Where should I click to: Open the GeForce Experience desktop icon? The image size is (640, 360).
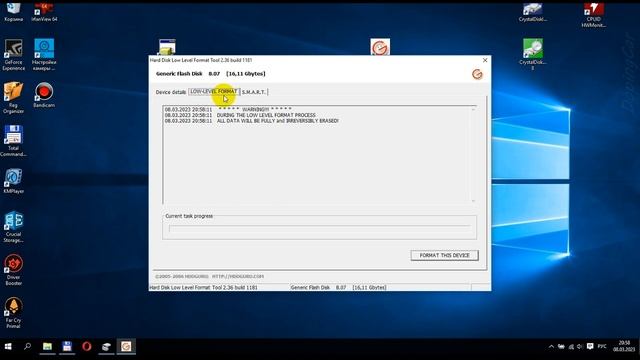[x=13, y=55]
